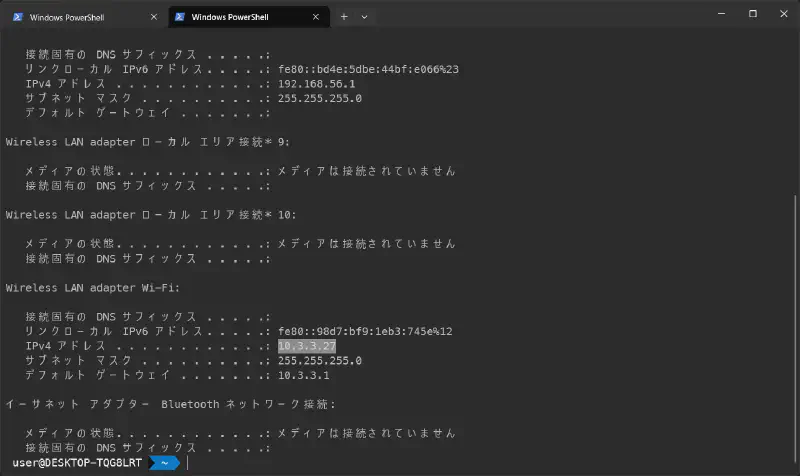This screenshot has height=476, width=800.
Task: Click the PowerShell icon on the active tab
Action: click(182, 17)
